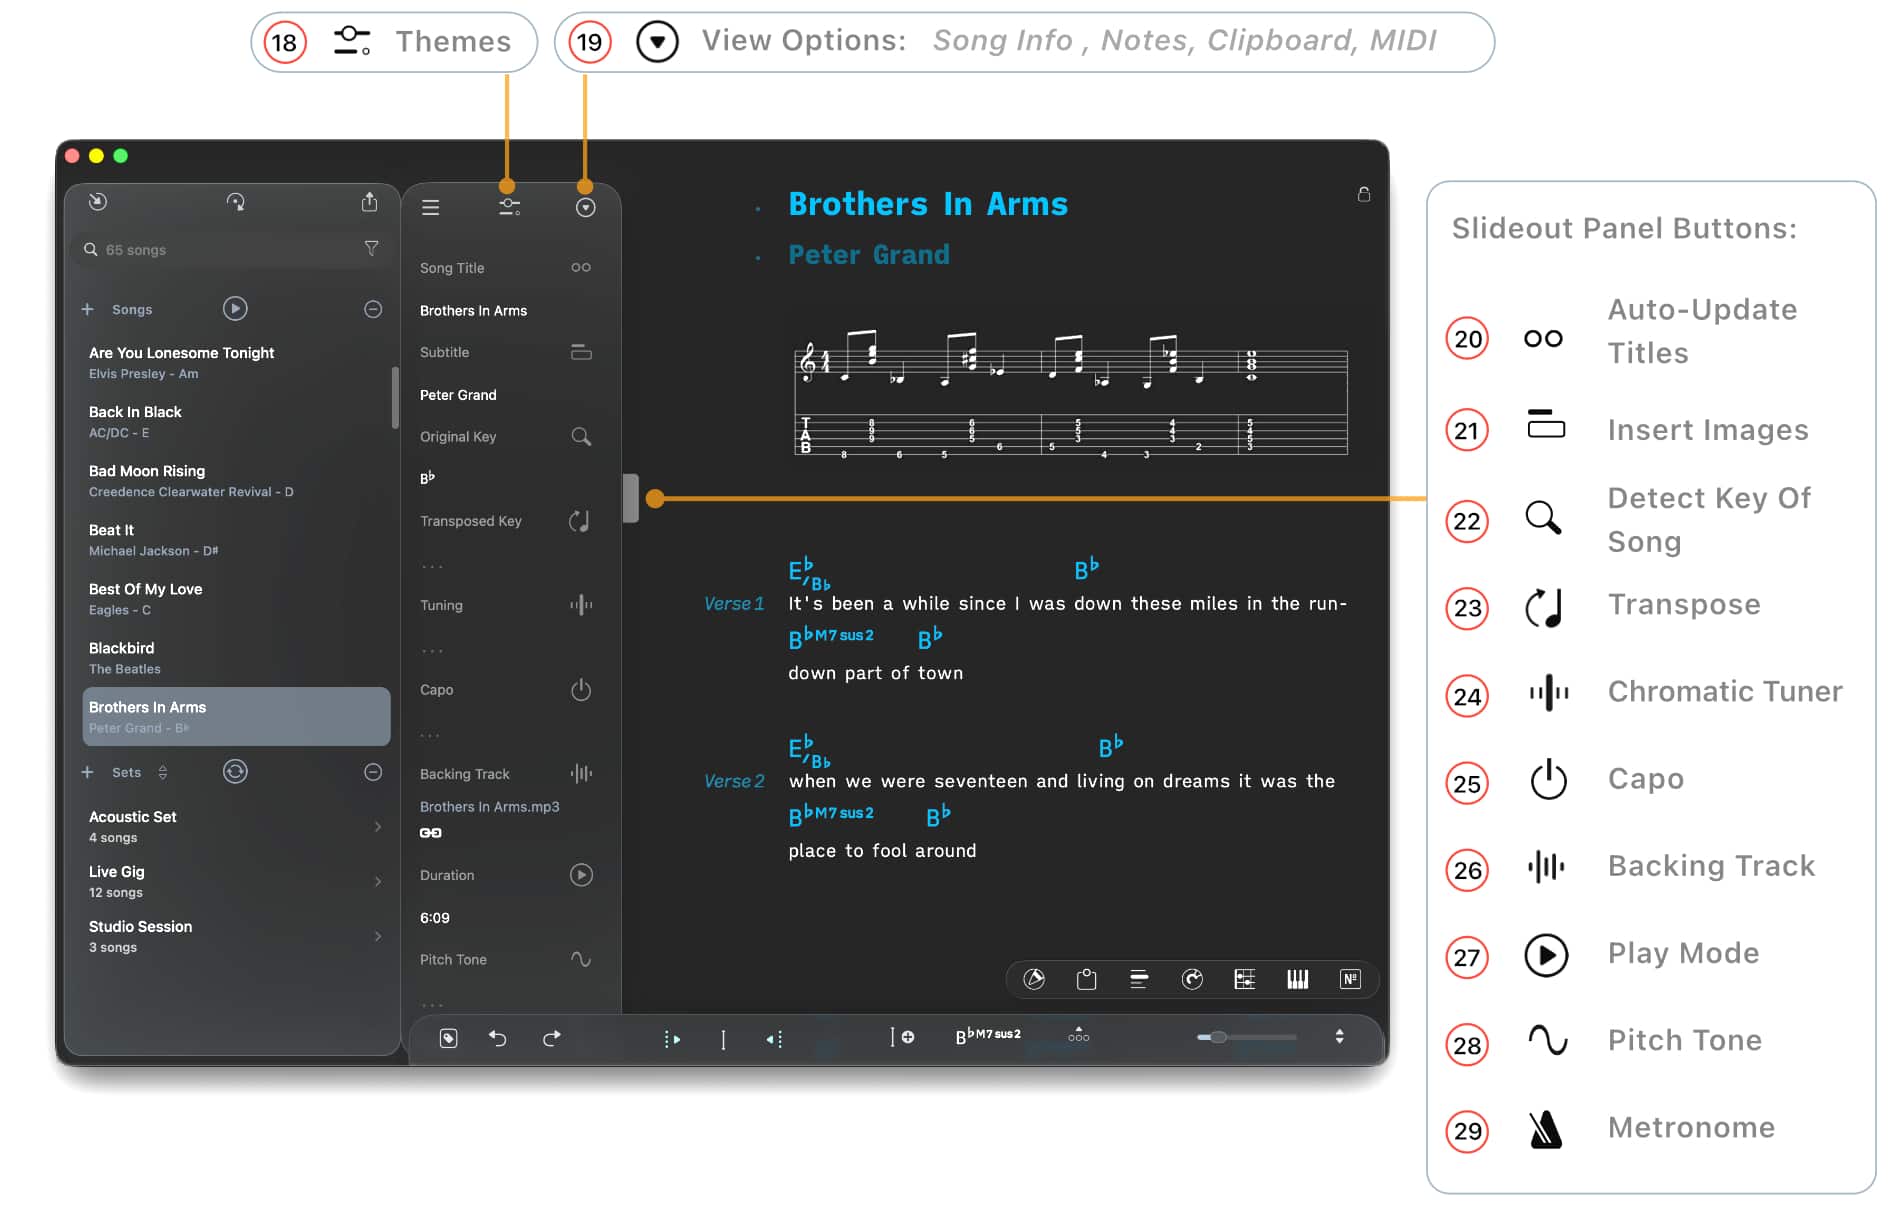
Task: Click the Verse 1 section label
Action: coord(733,603)
